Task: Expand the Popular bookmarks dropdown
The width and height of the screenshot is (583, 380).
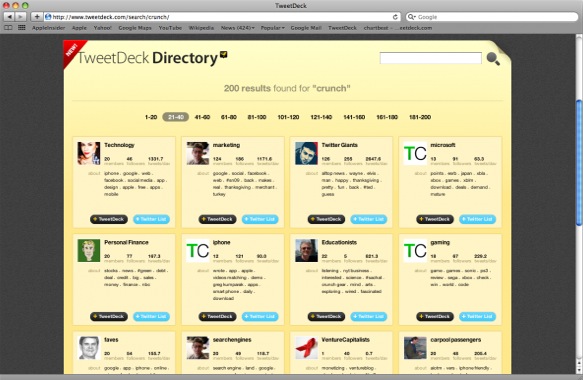Action: (x=273, y=28)
